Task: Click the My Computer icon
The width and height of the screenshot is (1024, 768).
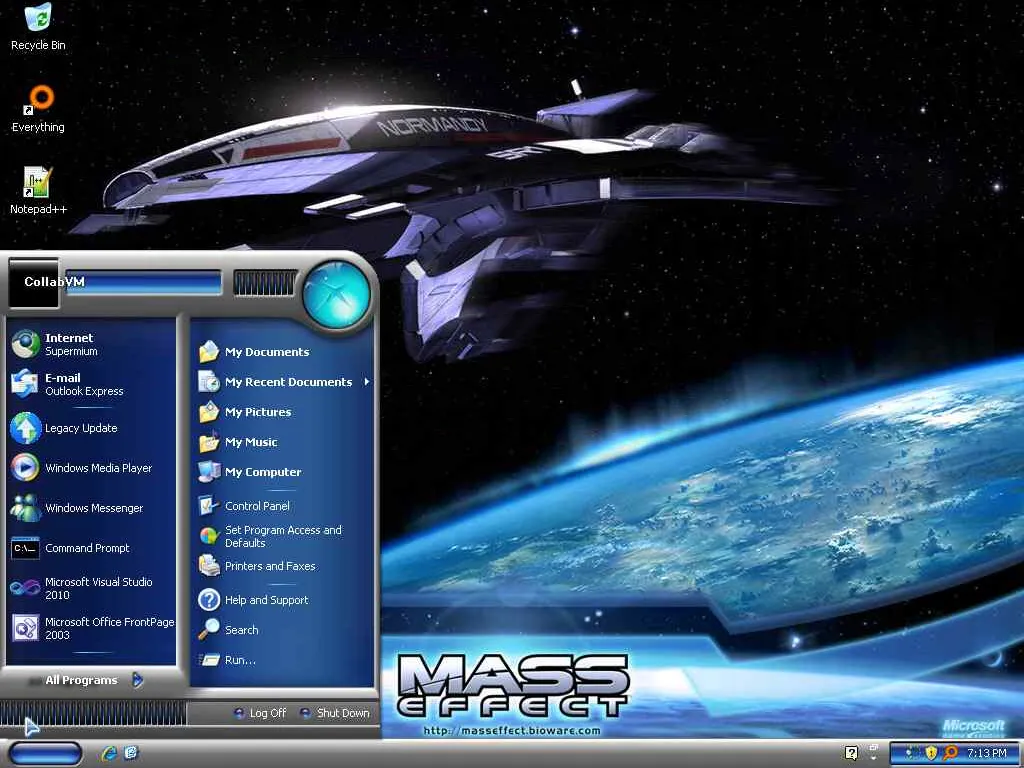Action: (209, 472)
